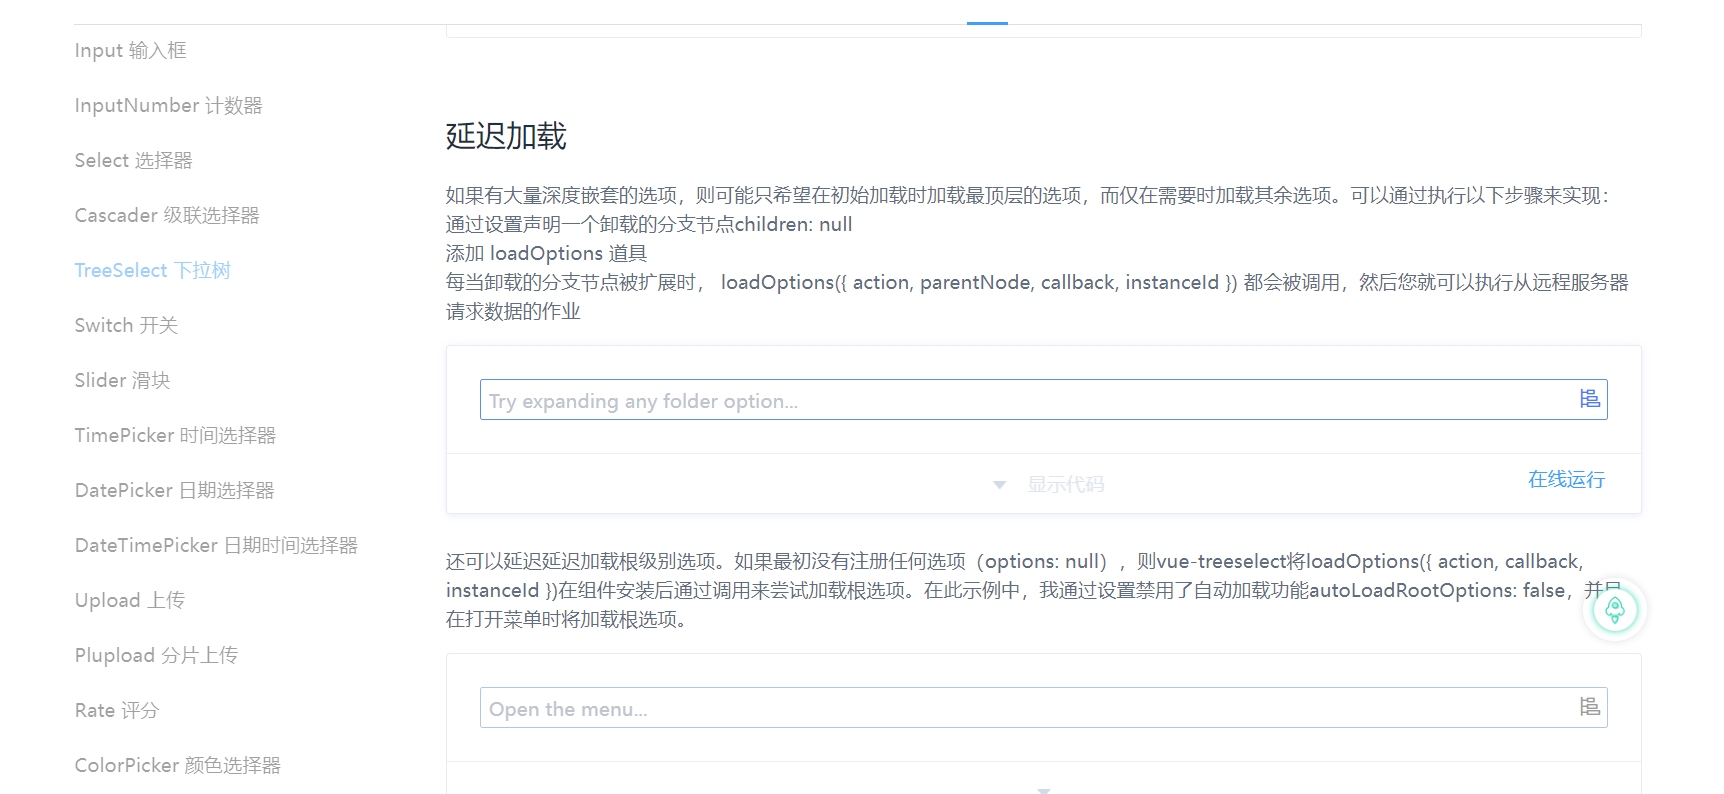Select the Select 选择器 sidebar item
Image resolution: width=1724 pixels, height=794 pixels.
tap(133, 160)
